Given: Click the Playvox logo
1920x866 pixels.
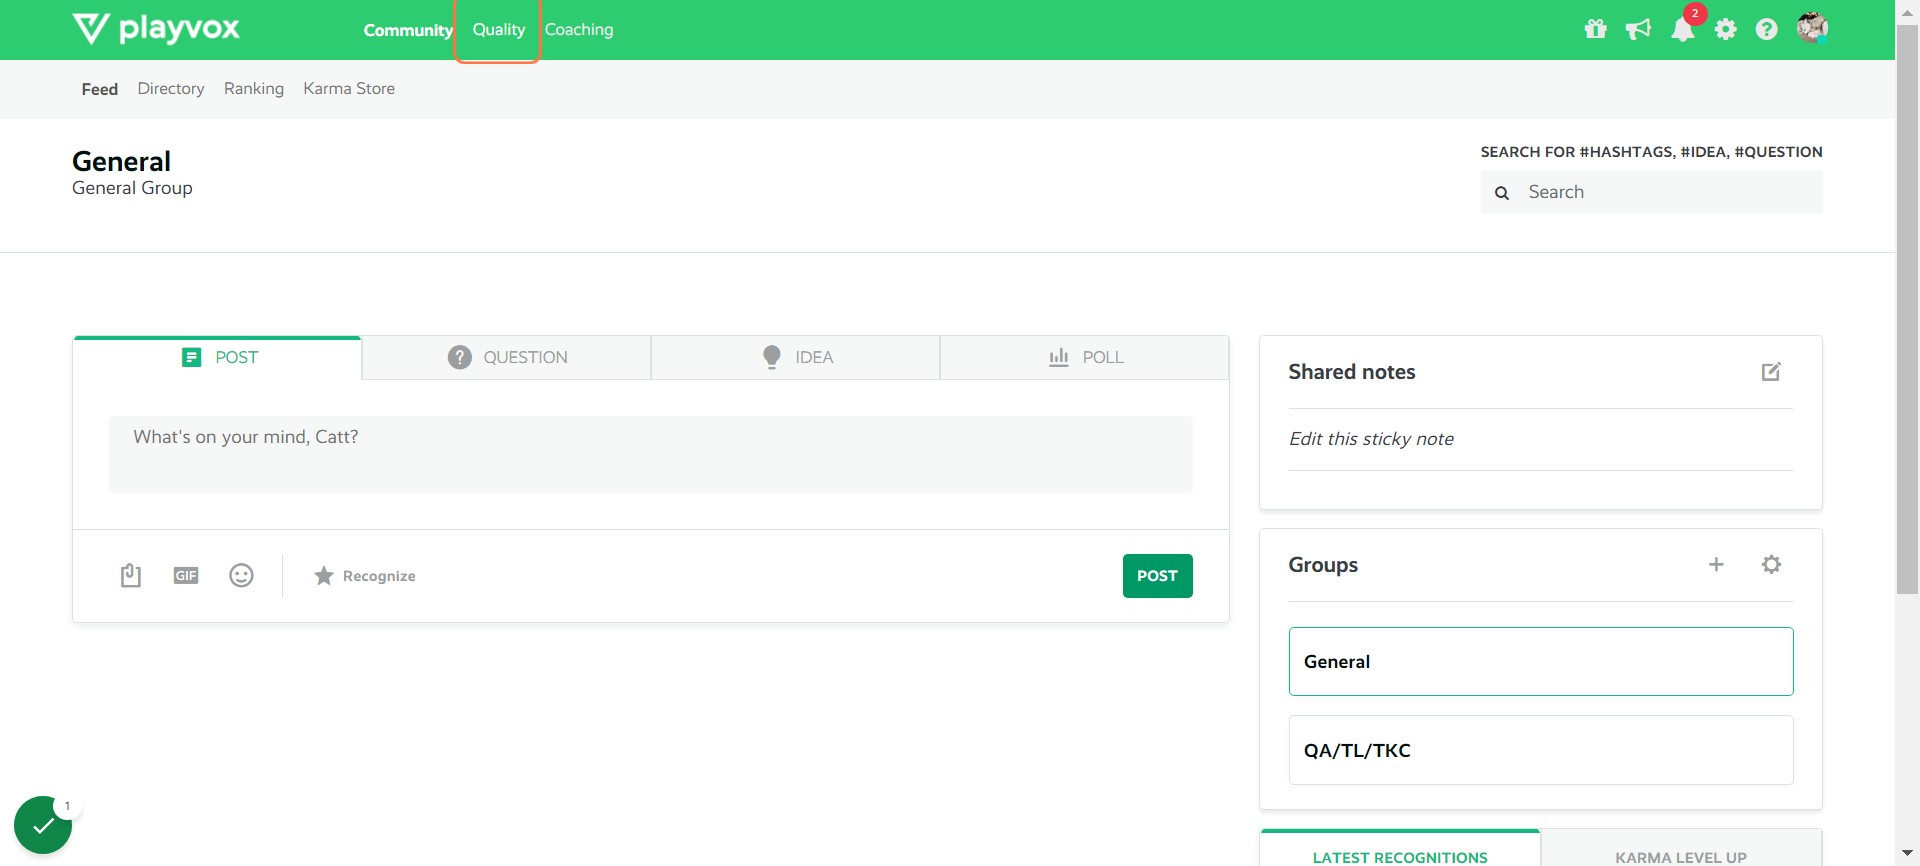Looking at the screenshot, I should (x=156, y=29).
